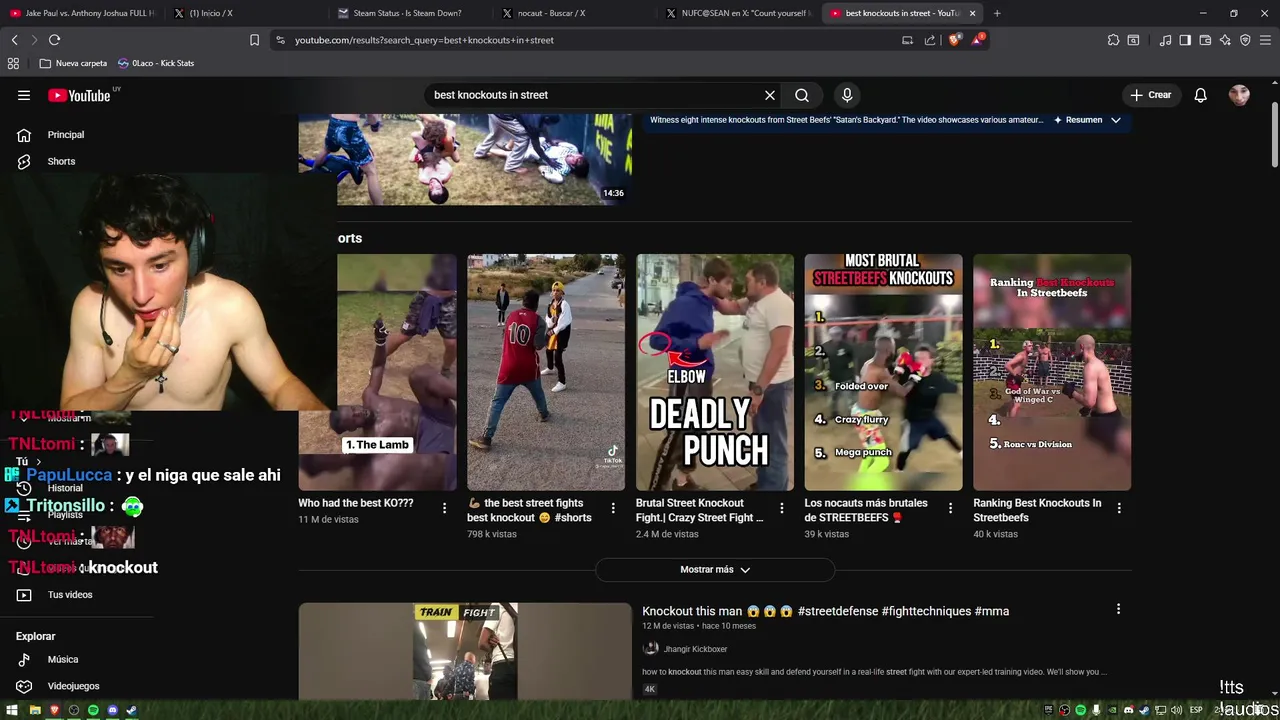Play the 14:36 Street Beefs video thumbnail

point(465,159)
